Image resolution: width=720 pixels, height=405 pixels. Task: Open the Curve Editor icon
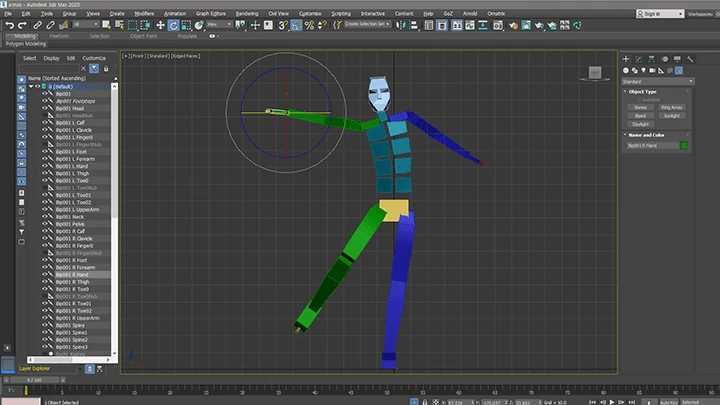[x=470, y=25]
